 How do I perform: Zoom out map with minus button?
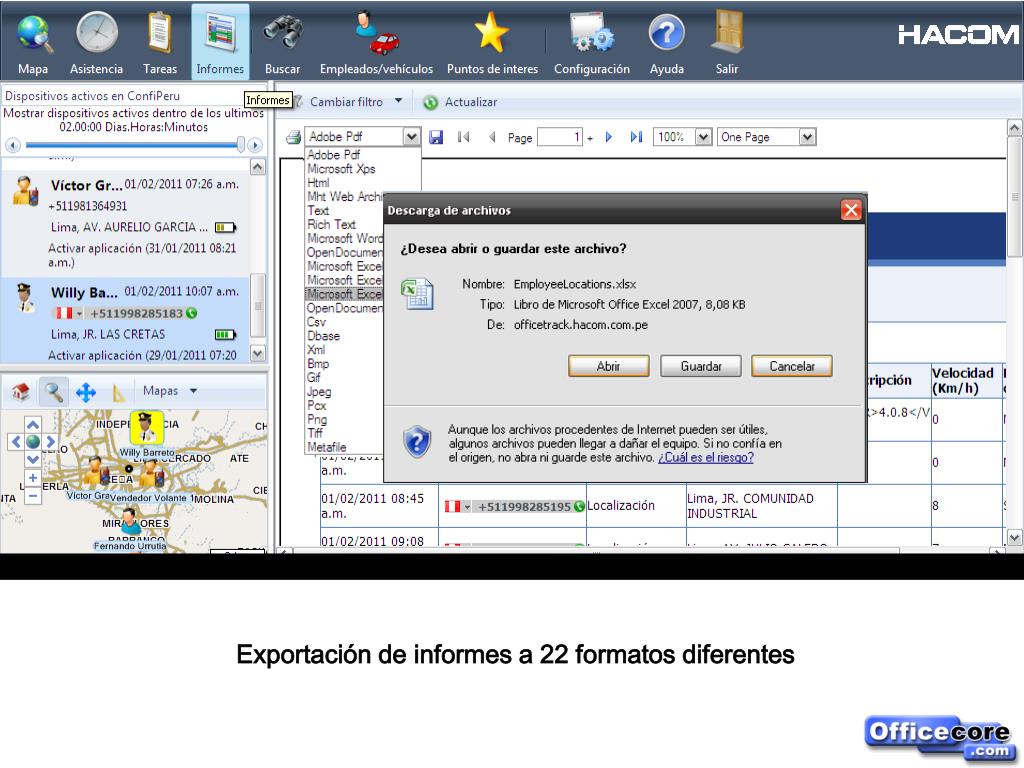(33, 496)
